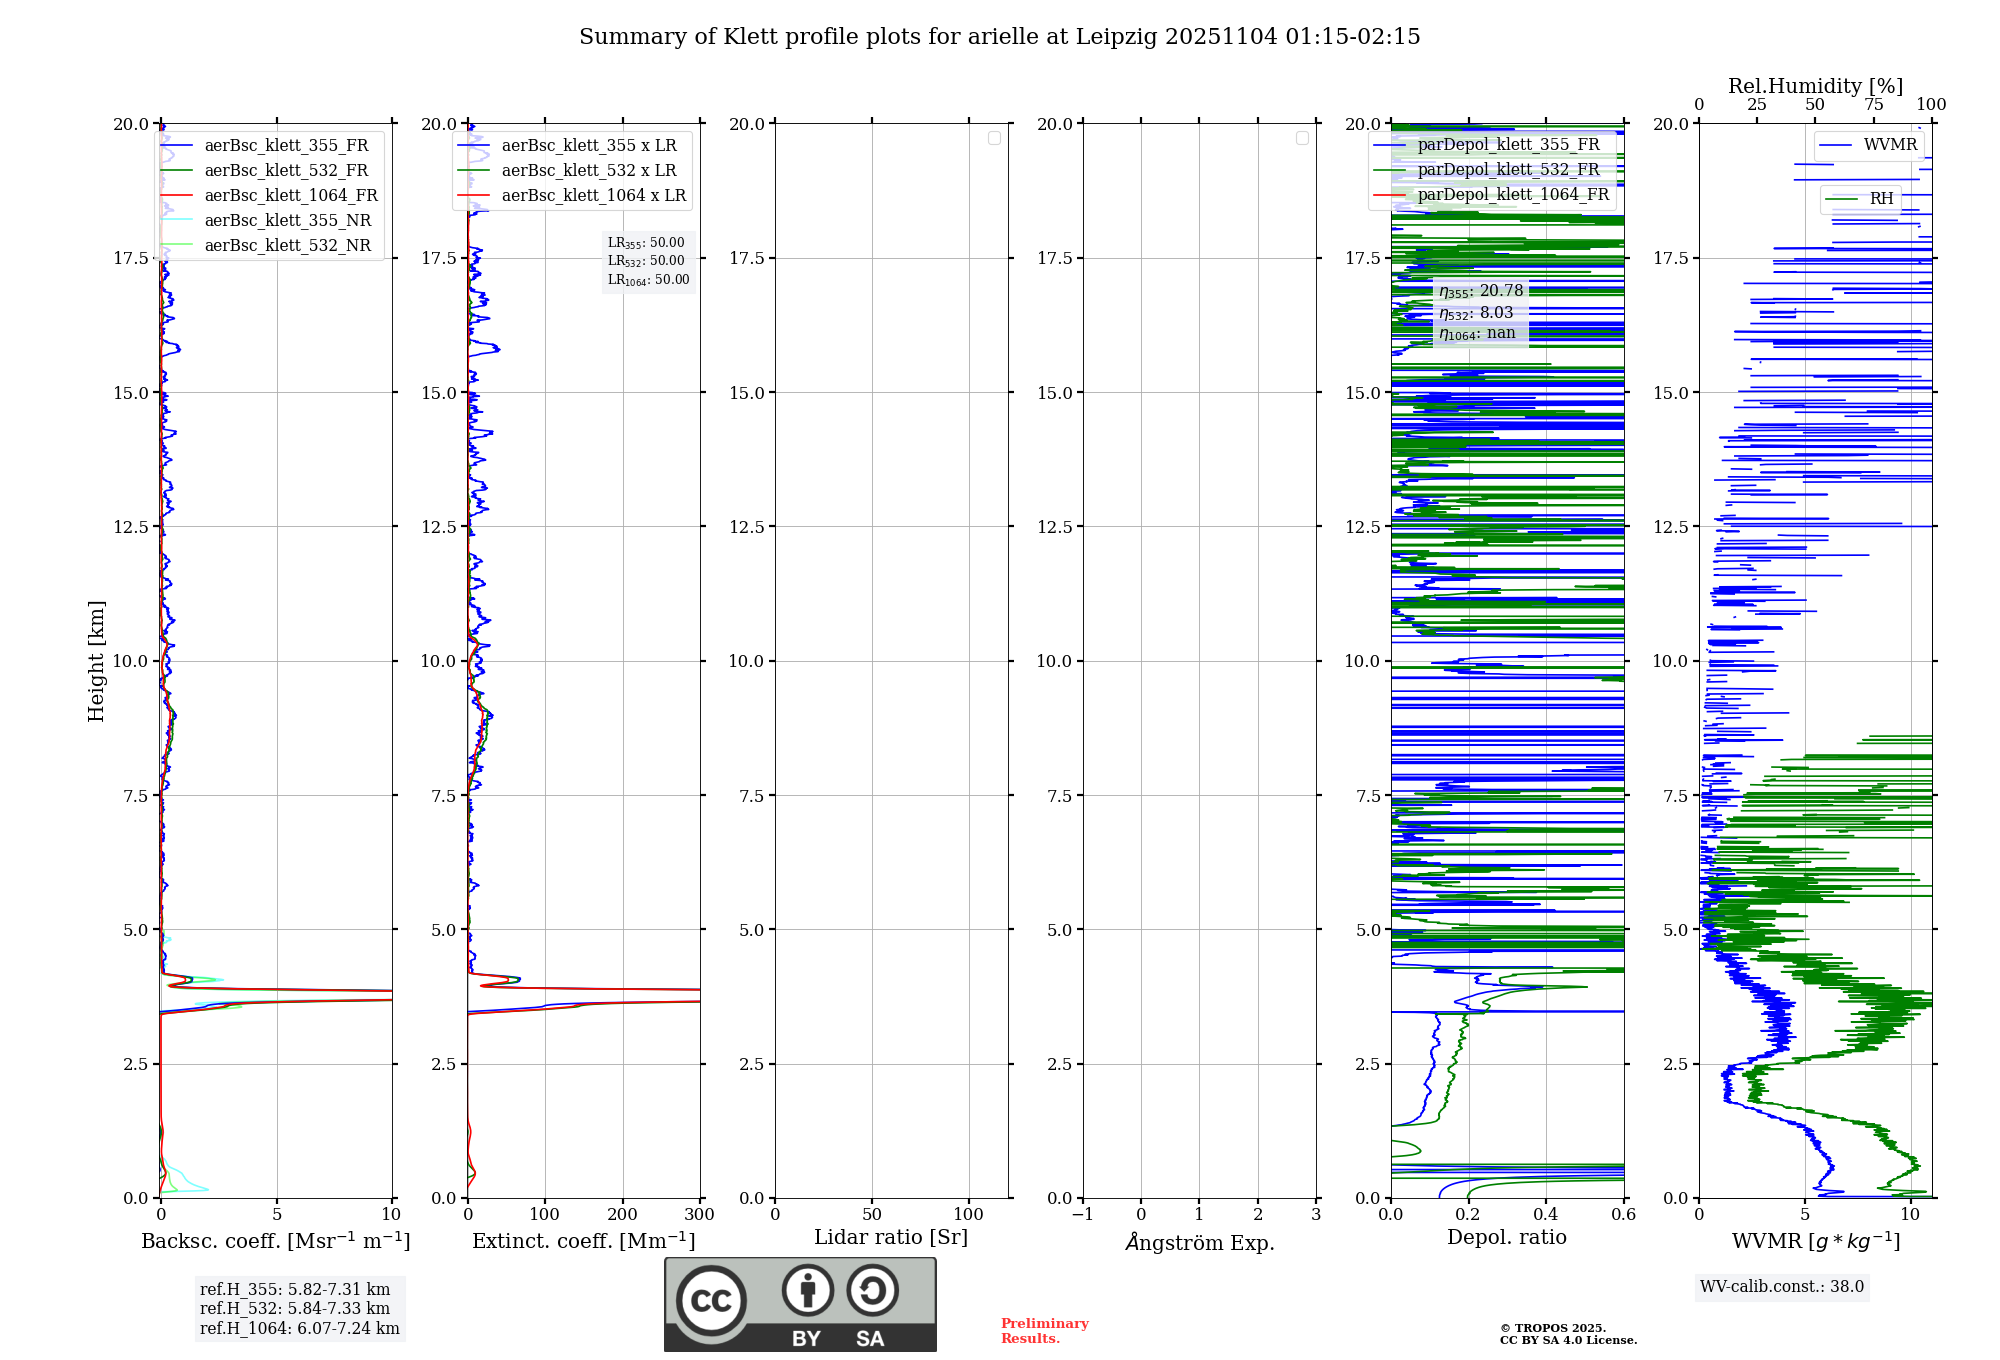The height and width of the screenshot is (1360, 2000).
Task: Click the BY attribution person icon
Action: coord(807,1290)
